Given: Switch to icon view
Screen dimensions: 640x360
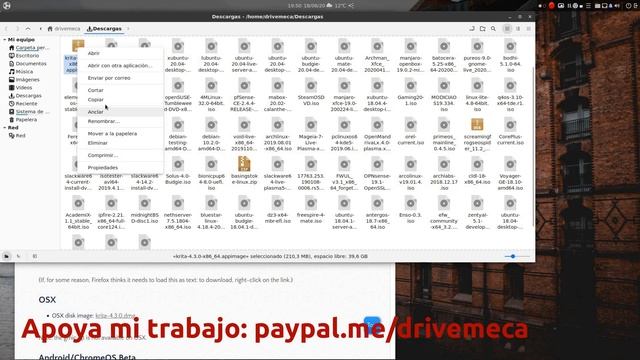Looking at the screenshot, I should (x=507, y=29).
